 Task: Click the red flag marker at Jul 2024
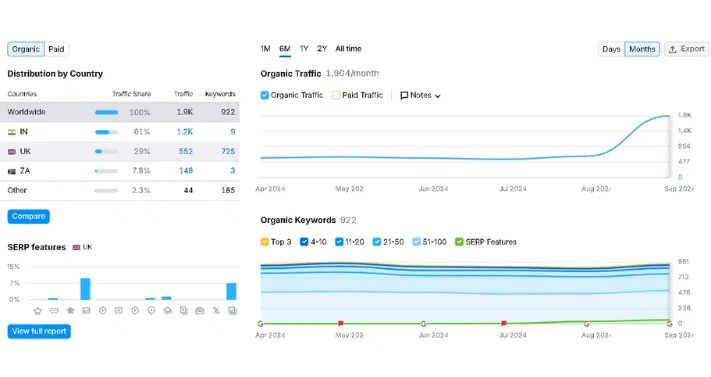(504, 323)
